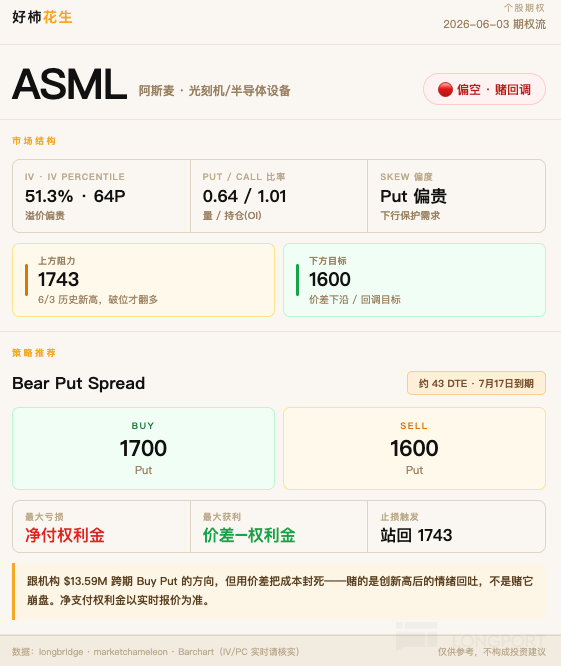
Task: Click the Bear Put Spread title
Action: (79, 383)
